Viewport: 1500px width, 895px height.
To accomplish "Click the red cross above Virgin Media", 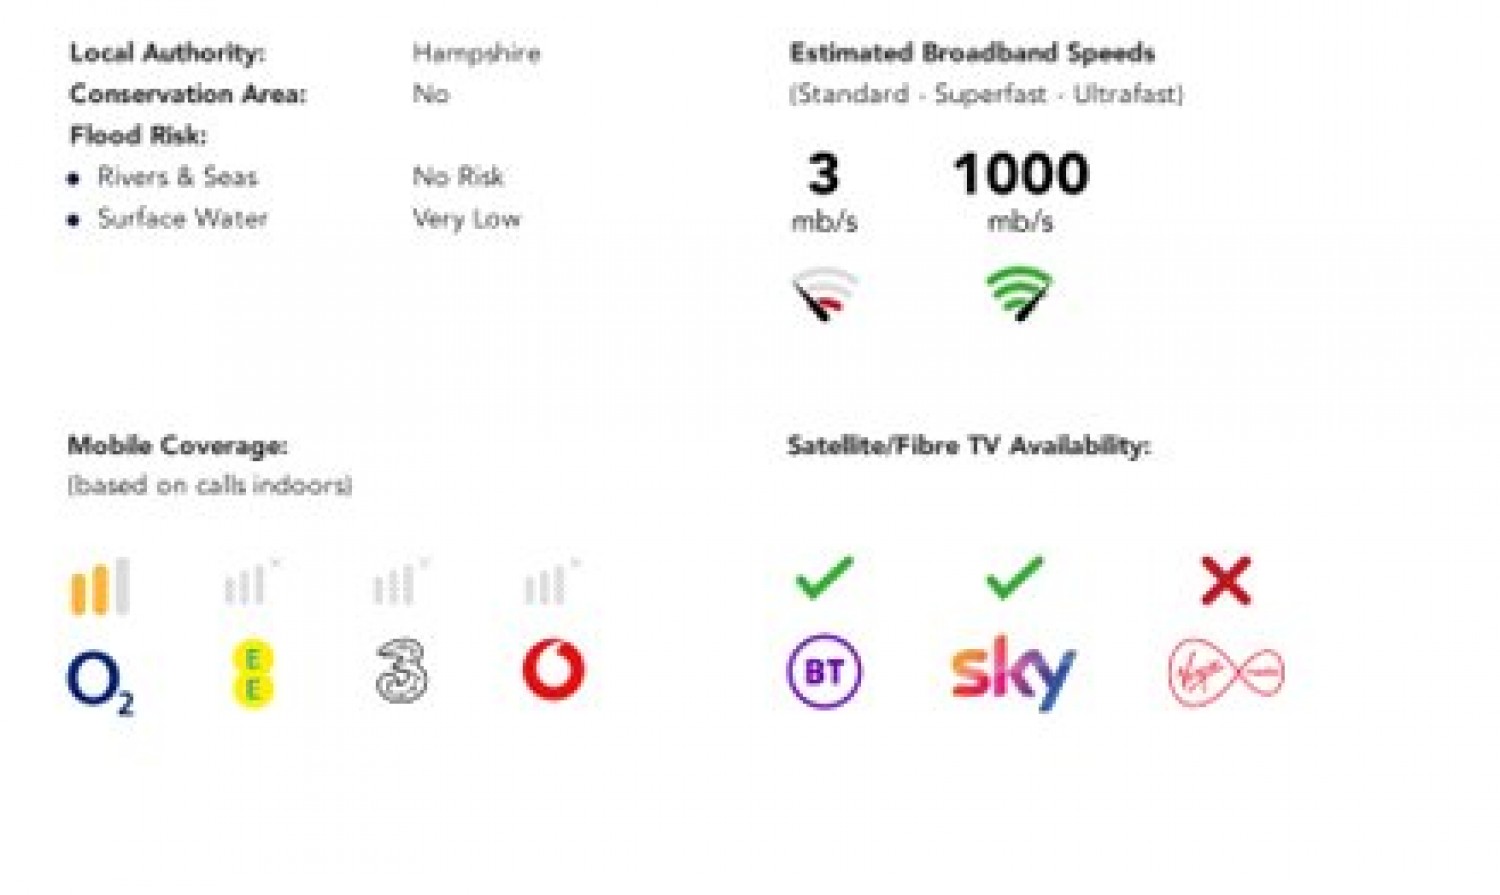I will pyautogui.click(x=1226, y=581).
